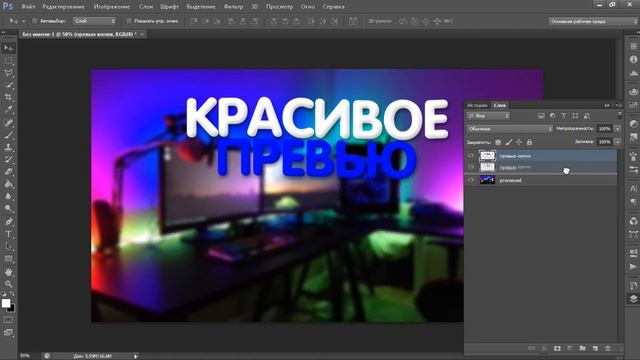Create new adjustment layer icon

click(570, 348)
